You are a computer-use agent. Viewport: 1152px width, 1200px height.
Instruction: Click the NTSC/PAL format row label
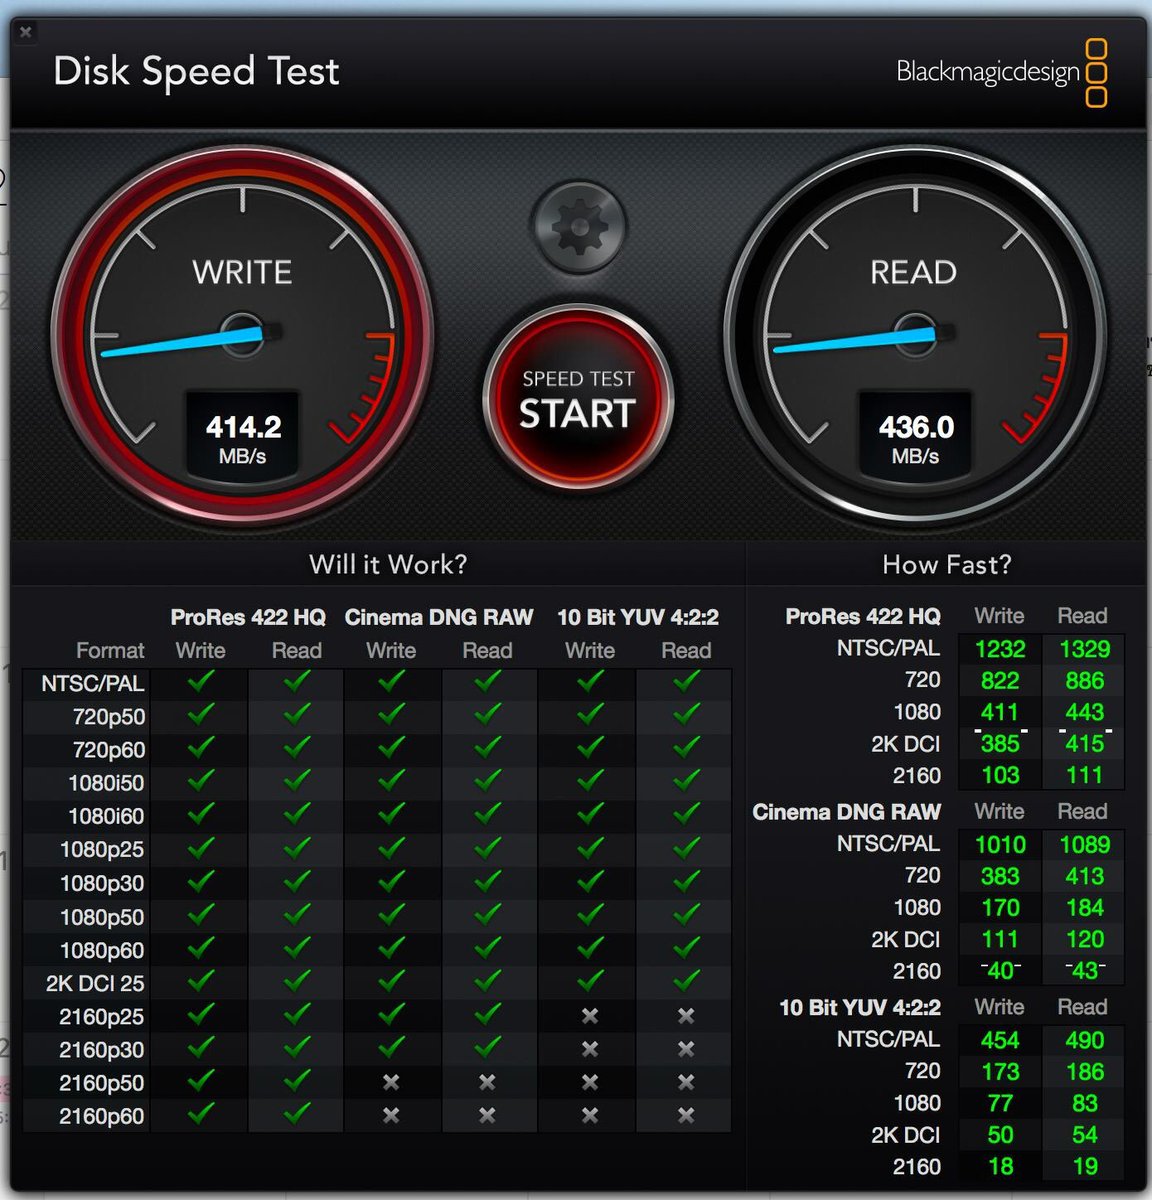pyautogui.click(x=93, y=684)
